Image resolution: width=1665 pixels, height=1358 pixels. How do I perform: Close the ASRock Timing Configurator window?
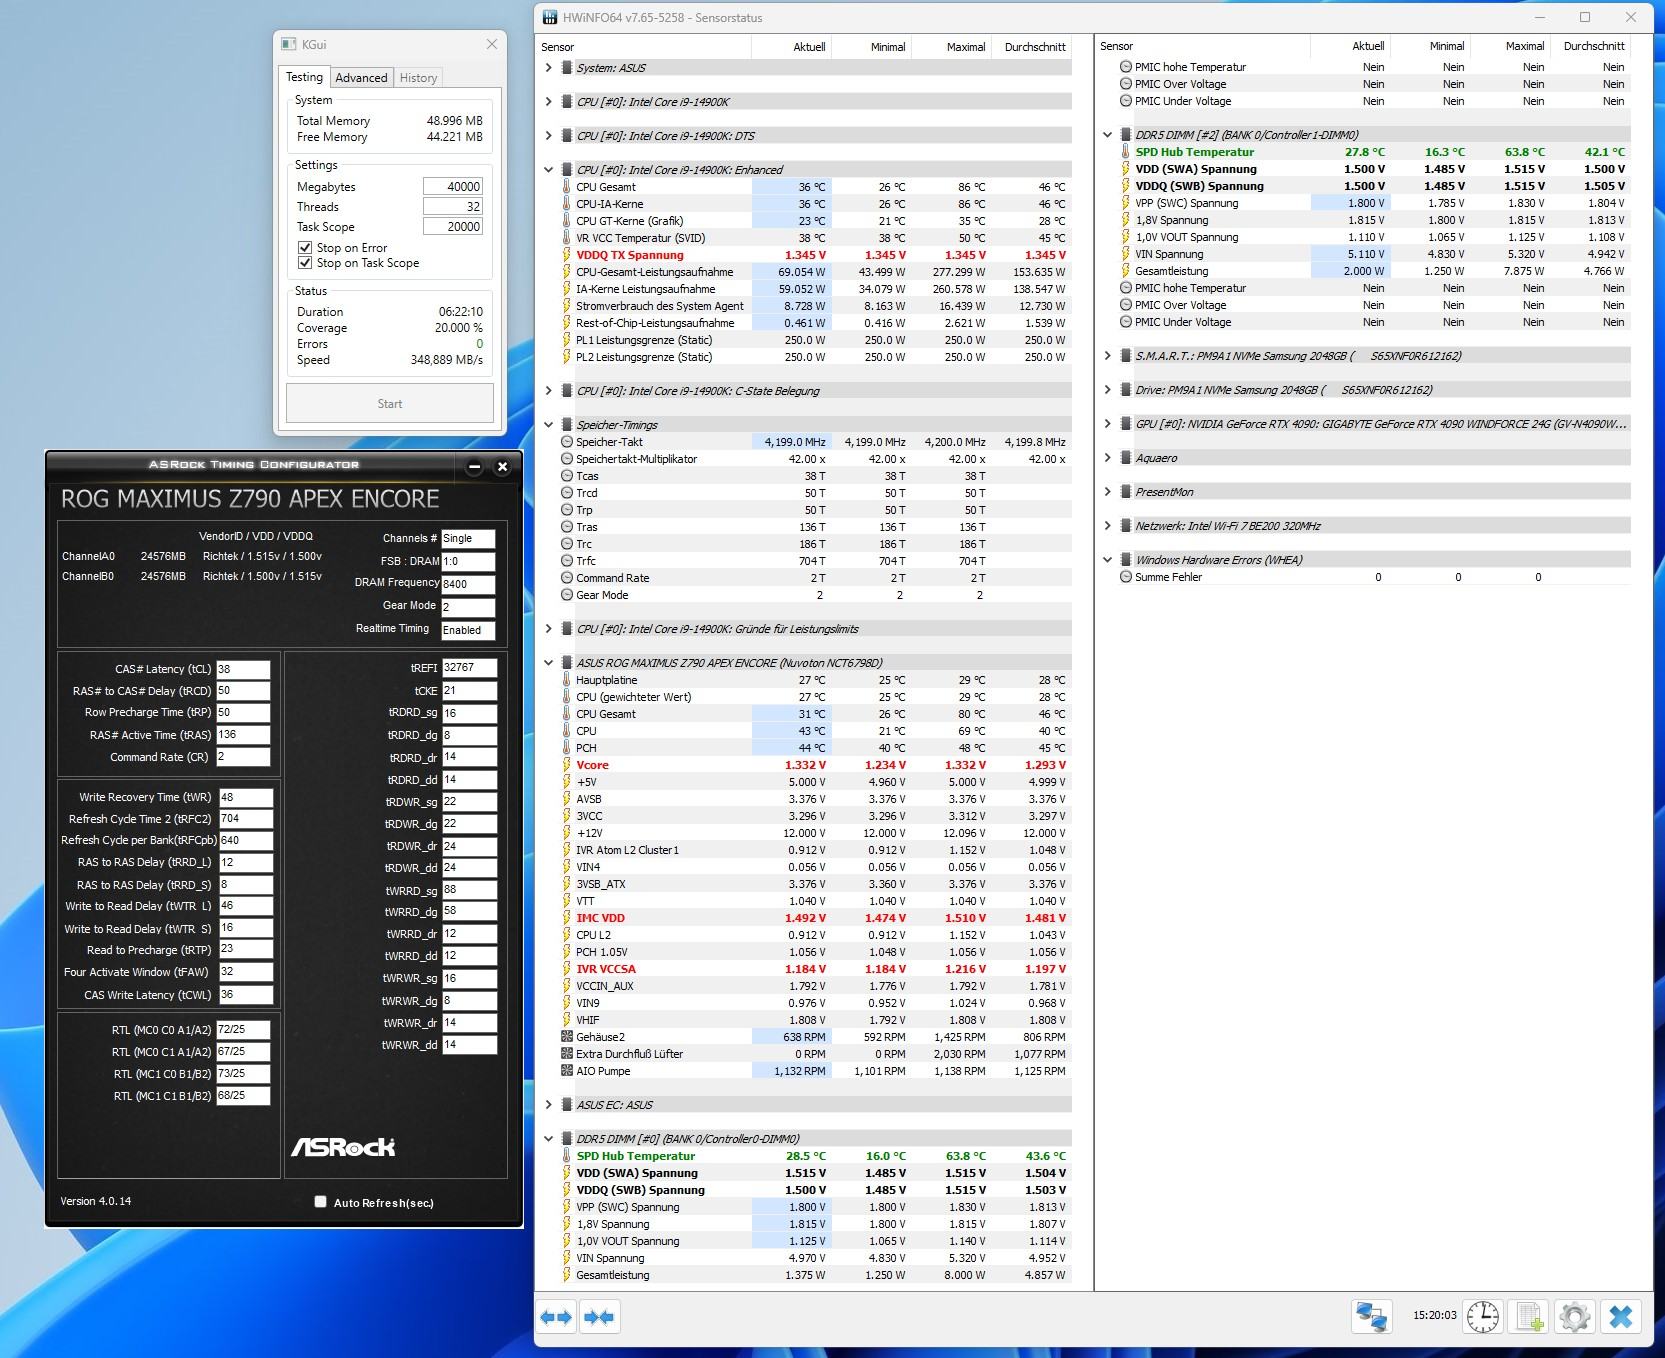(x=502, y=467)
